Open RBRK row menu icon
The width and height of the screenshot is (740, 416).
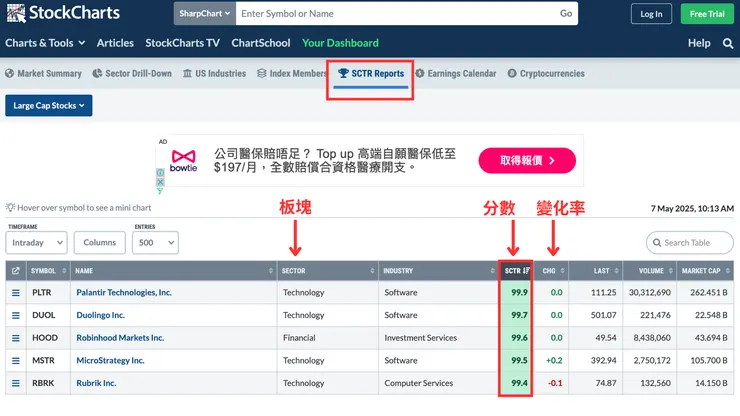tap(16, 383)
